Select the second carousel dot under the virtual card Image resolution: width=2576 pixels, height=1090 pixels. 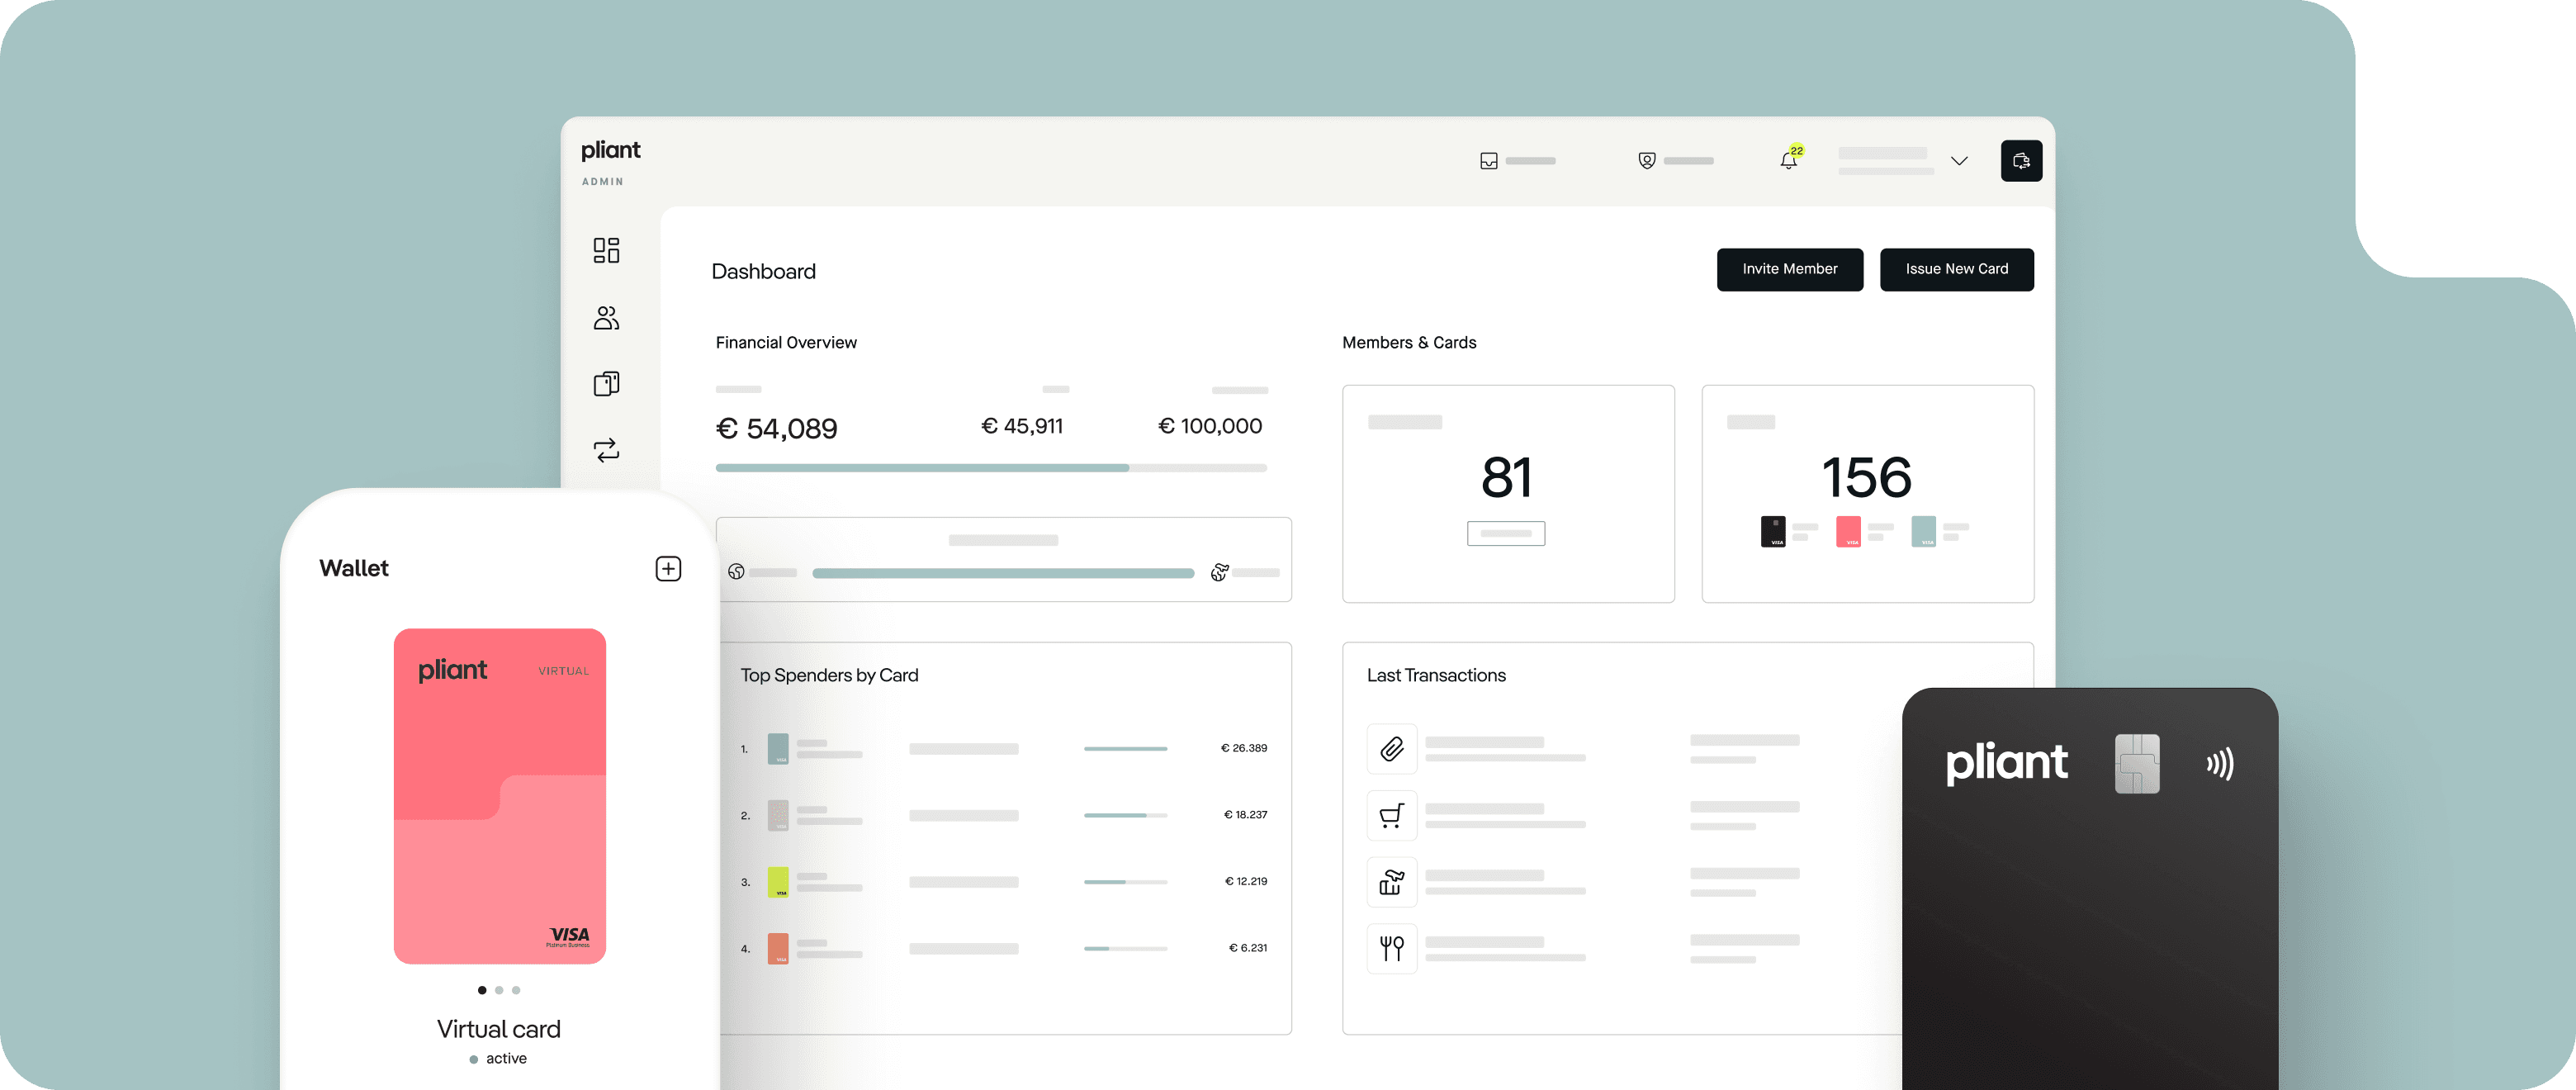(x=498, y=990)
